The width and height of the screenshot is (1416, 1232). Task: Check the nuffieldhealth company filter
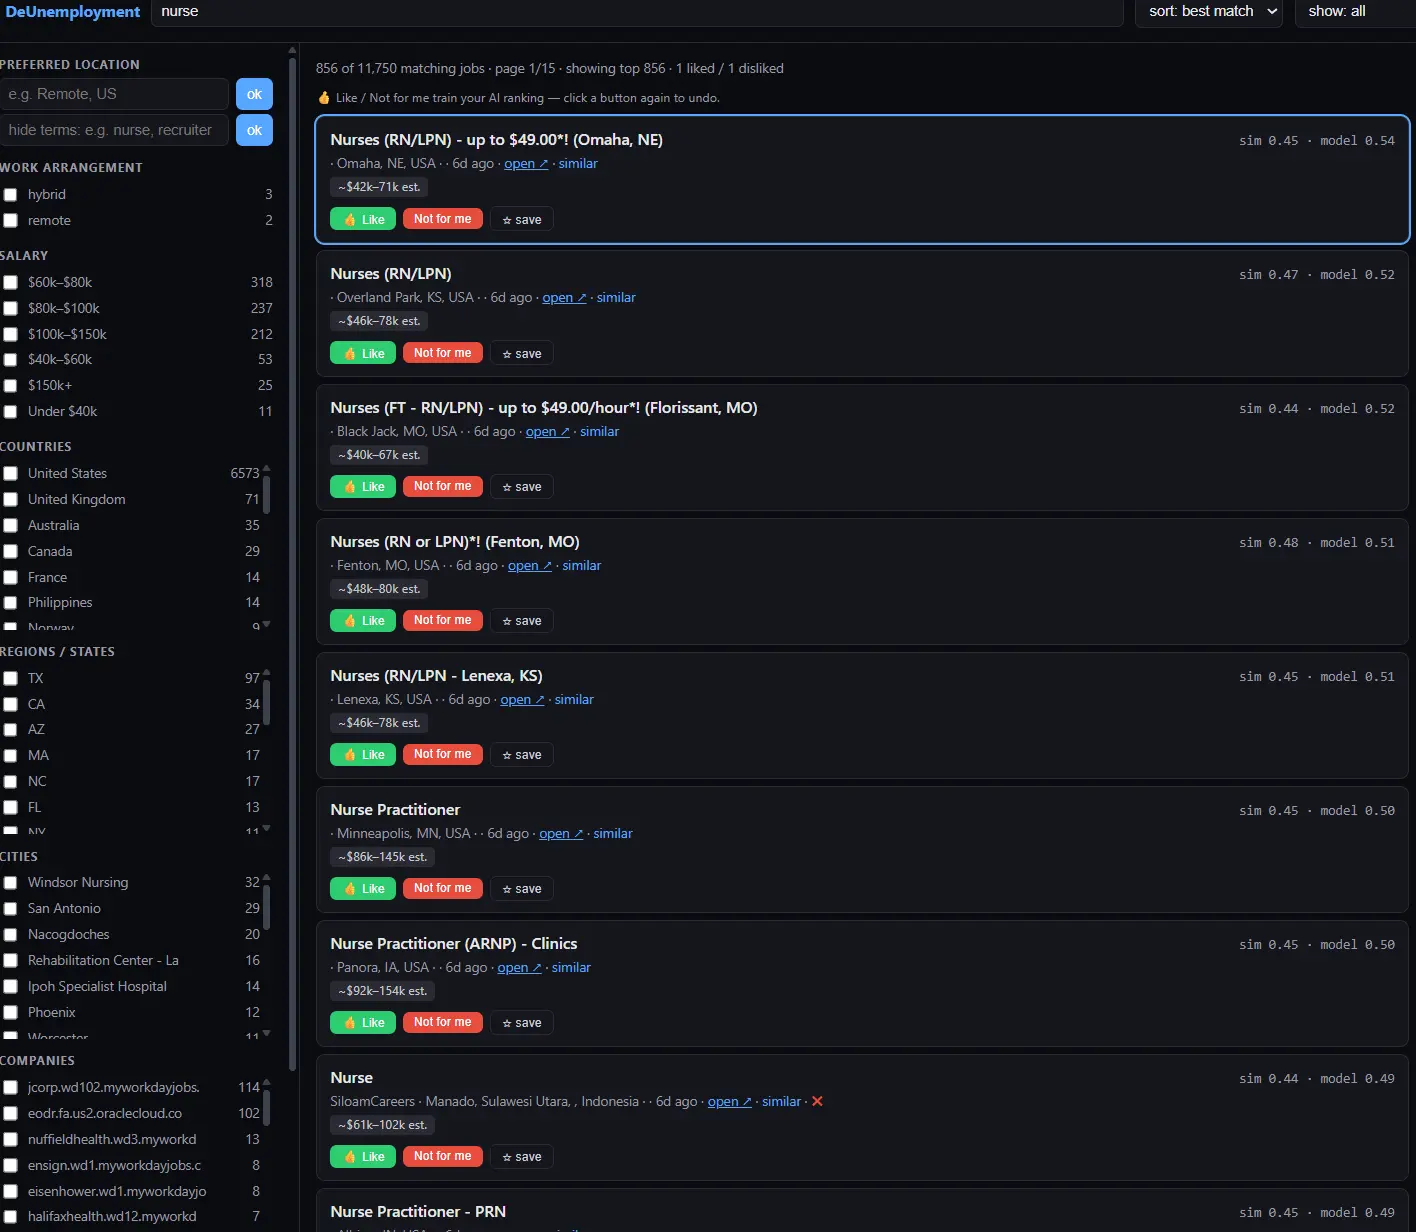coord(11,1140)
